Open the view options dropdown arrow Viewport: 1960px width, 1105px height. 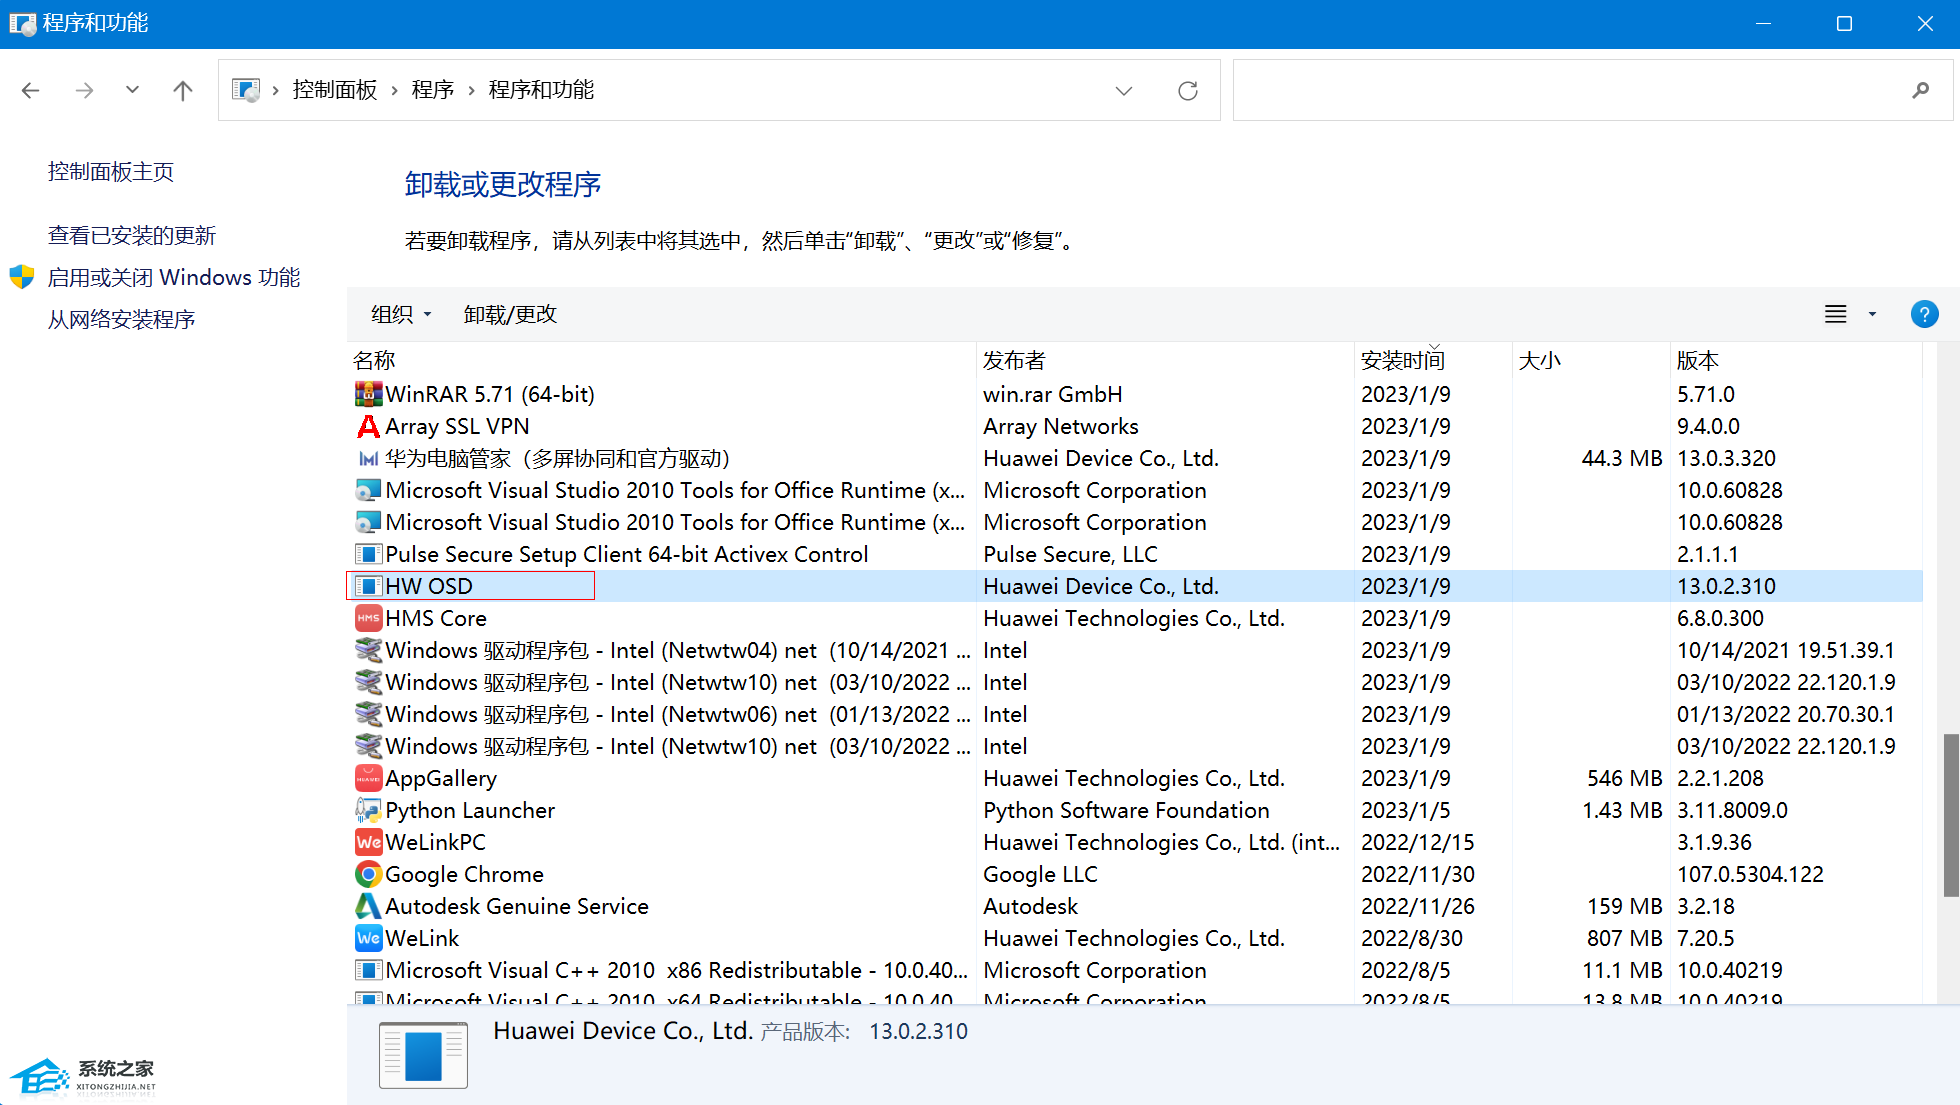1872,314
